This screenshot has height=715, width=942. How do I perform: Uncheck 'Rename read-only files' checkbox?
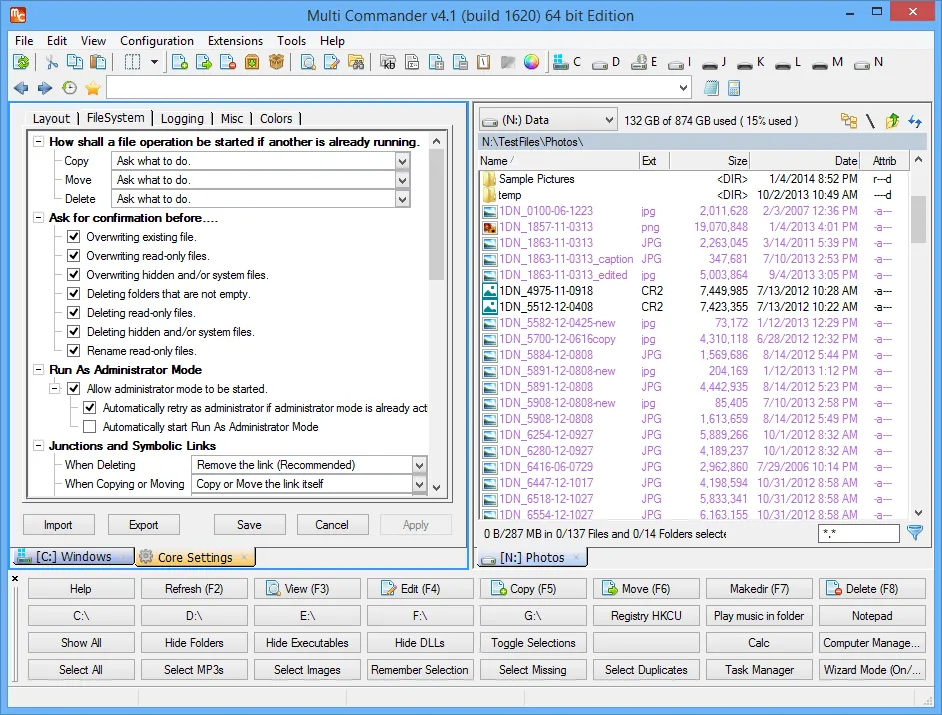[73, 350]
